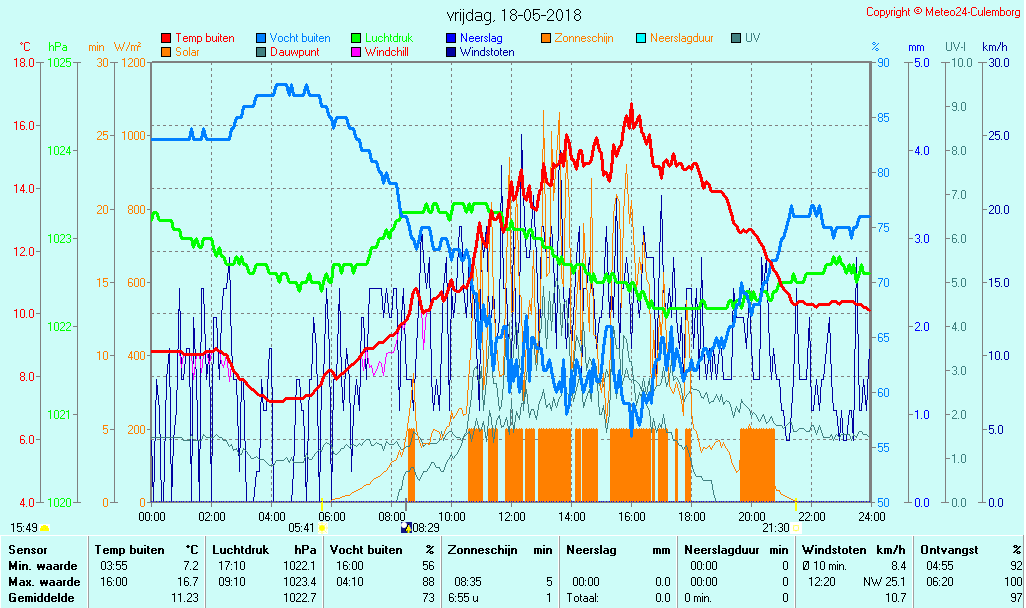The image size is (1026, 608).
Task: Click the Windstoten km/h table column header
Action: point(853,549)
